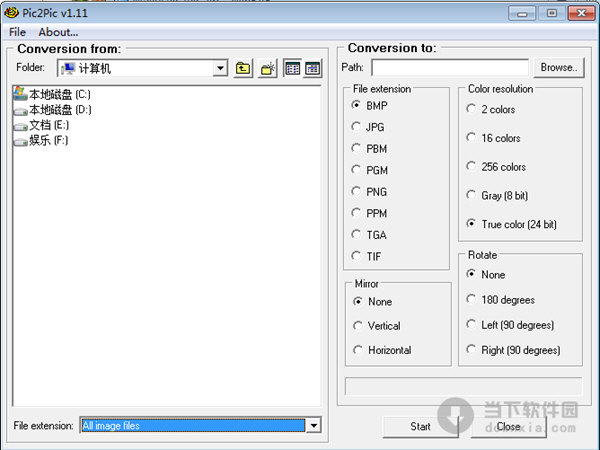
Task: Set Mirror to Horizontal
Action: (382, 350)
